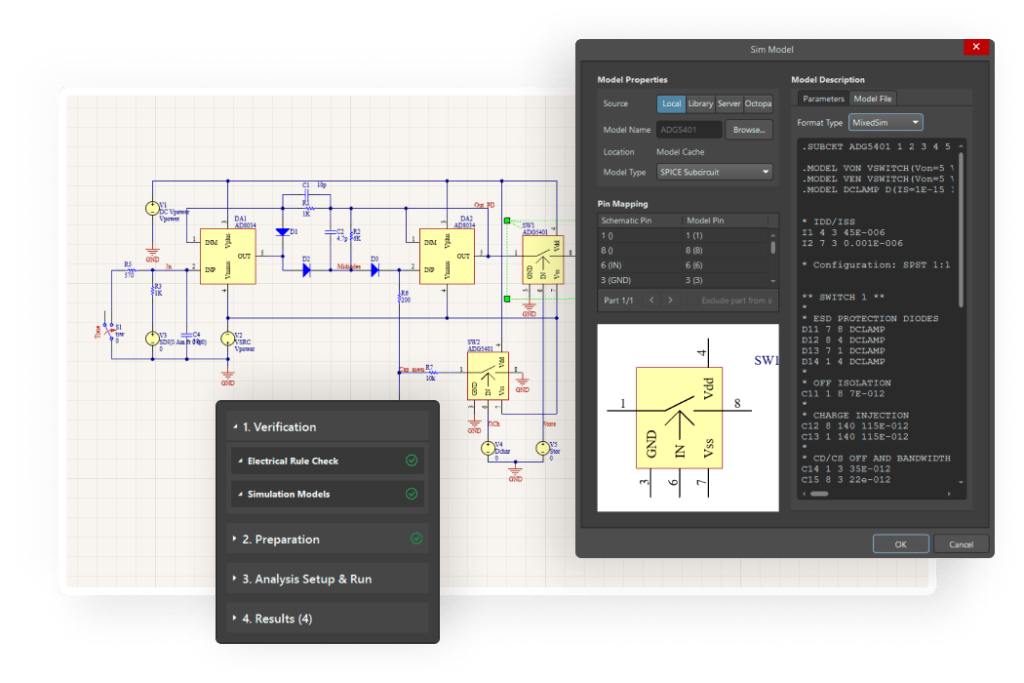Click the D1 diode symbol
The height and width of the screenshot is (683, 1024).
click(x=283, y=231)
